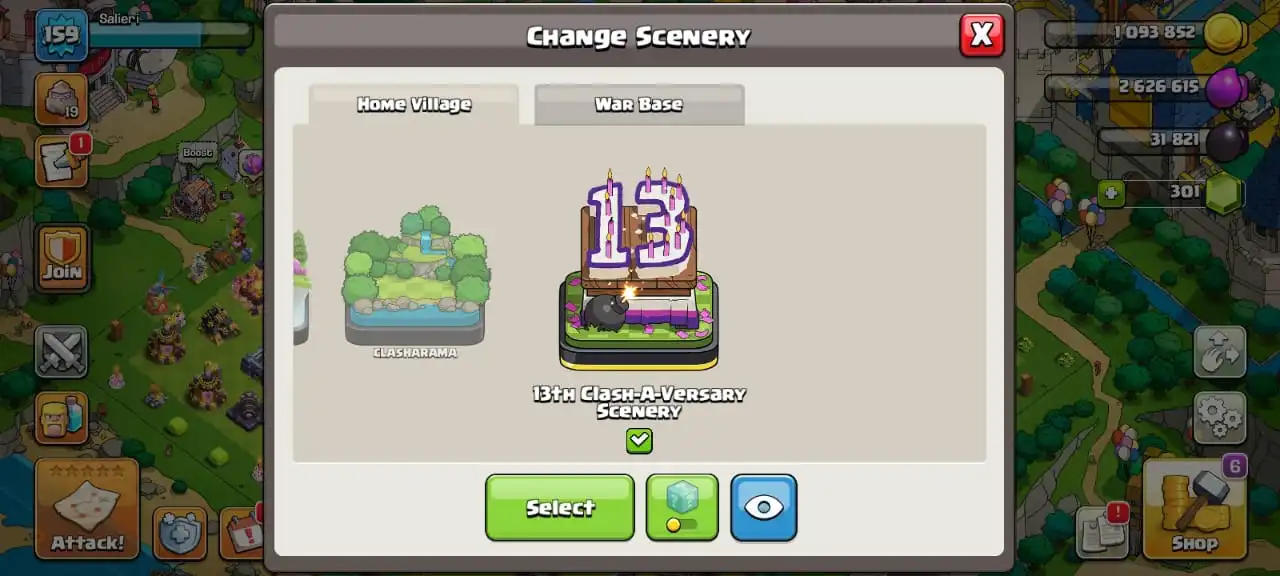Open the quest scroll with red notification
1280x576 pixels.
click(62, 161)
